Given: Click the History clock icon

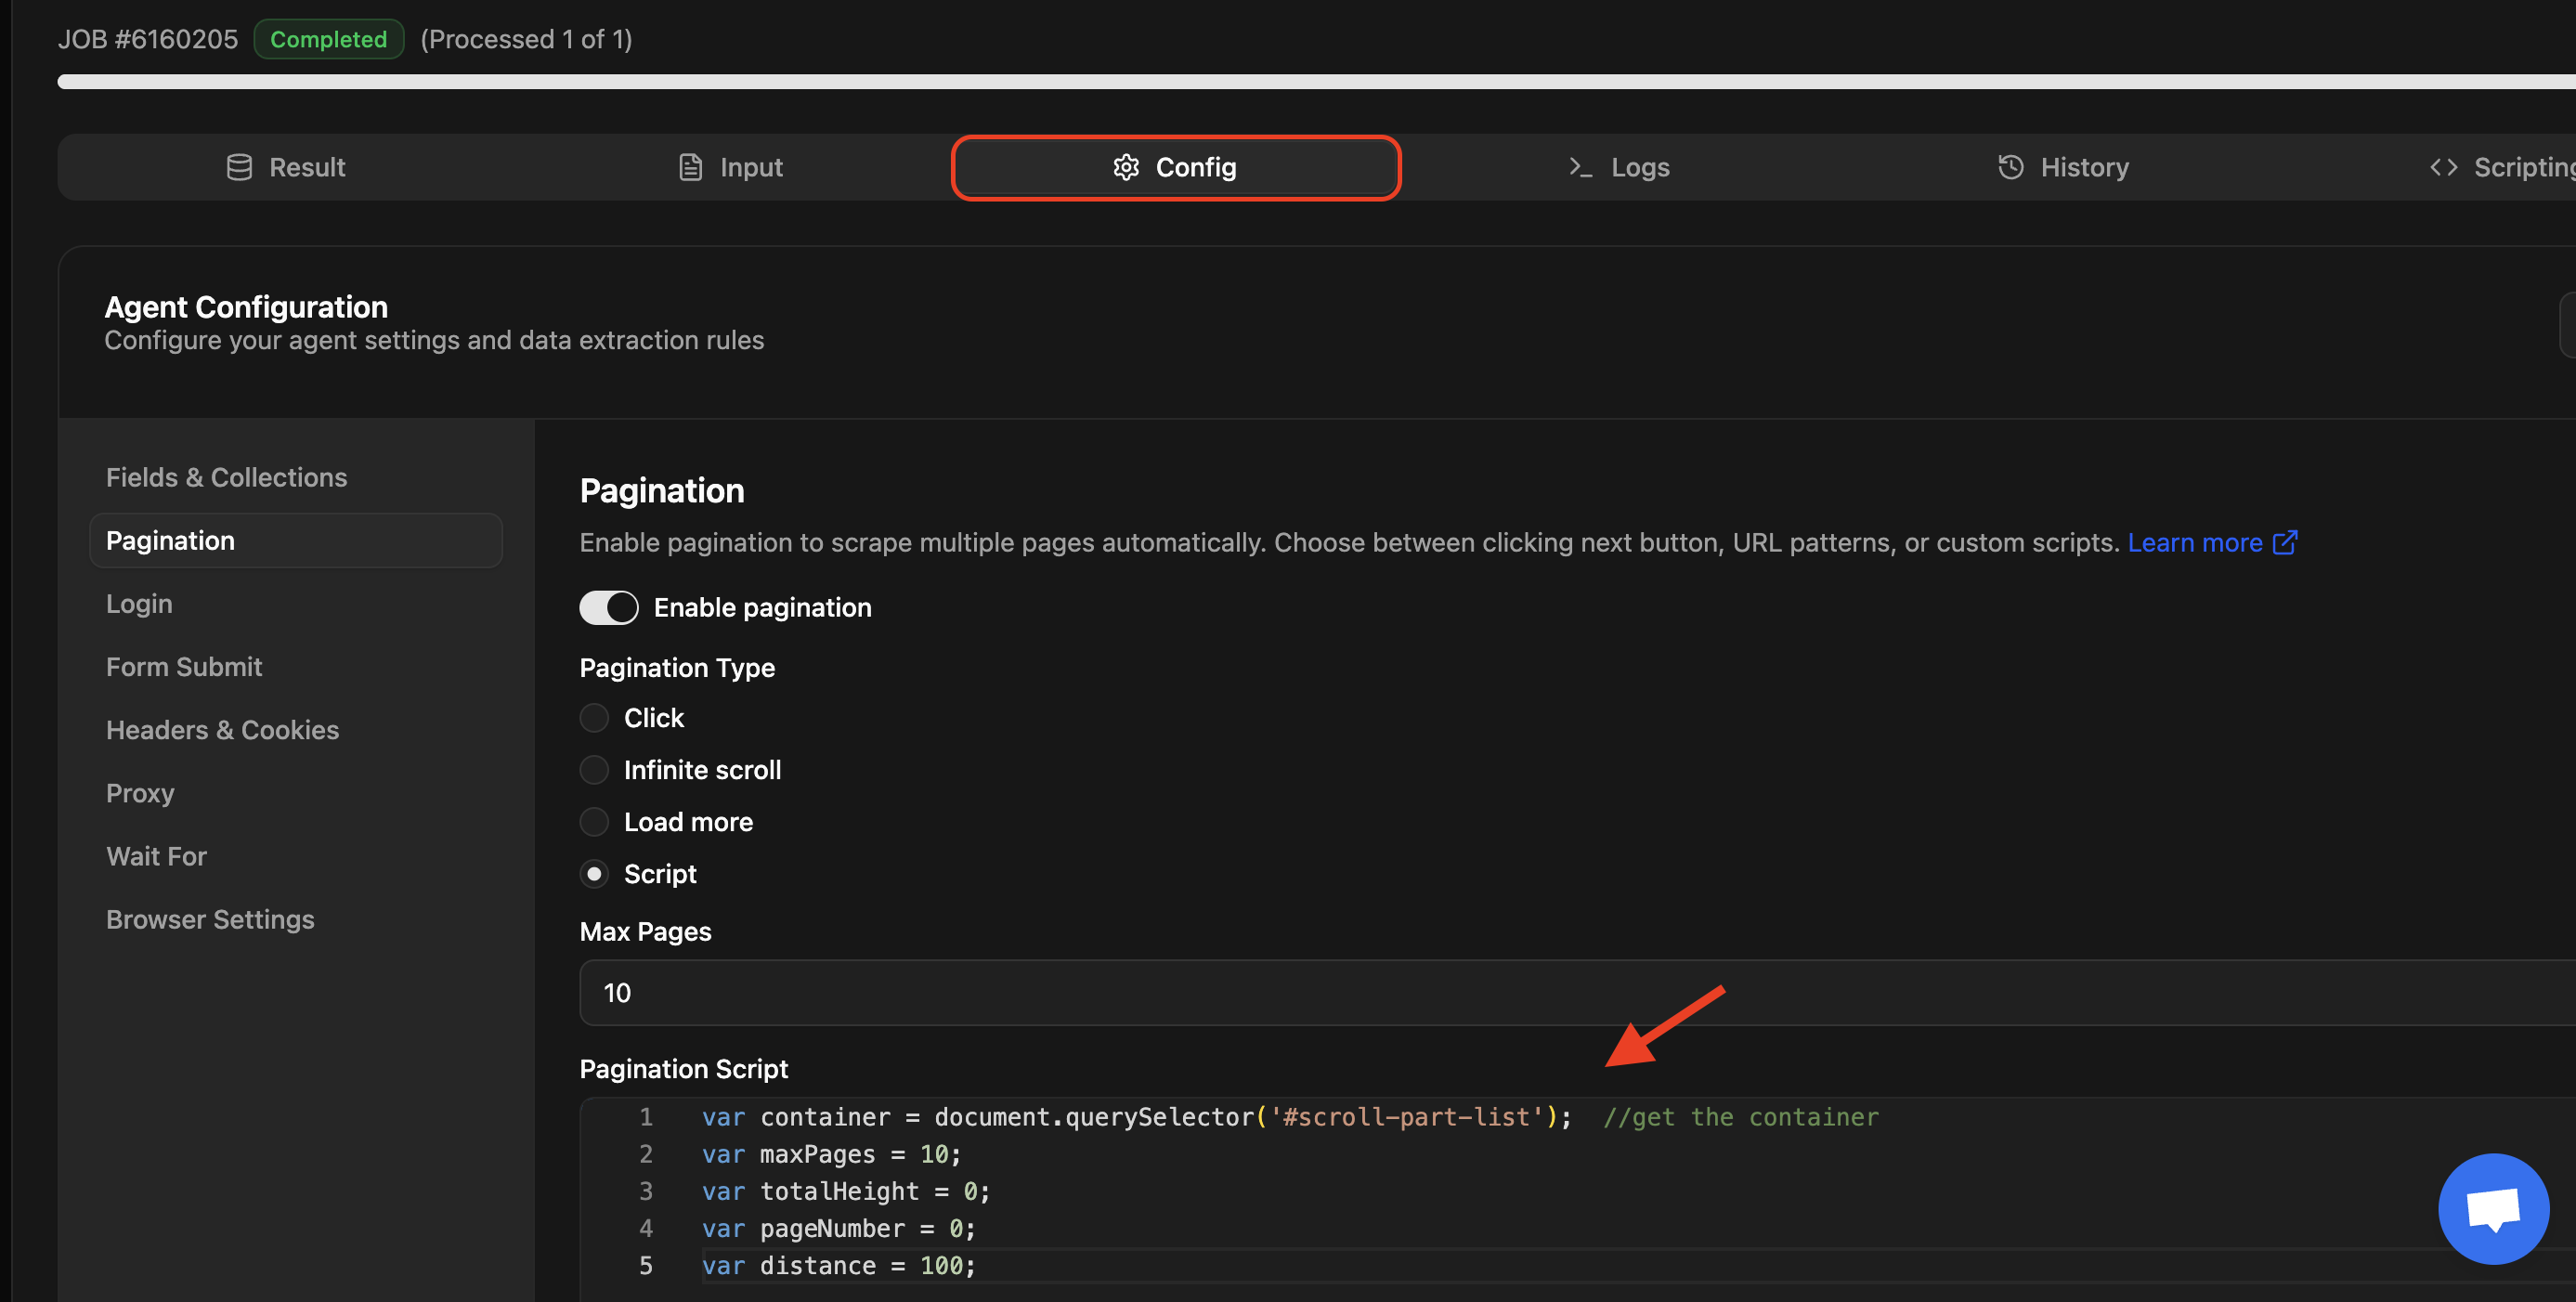Looking at the screenshot, I should pos(2010,167).
